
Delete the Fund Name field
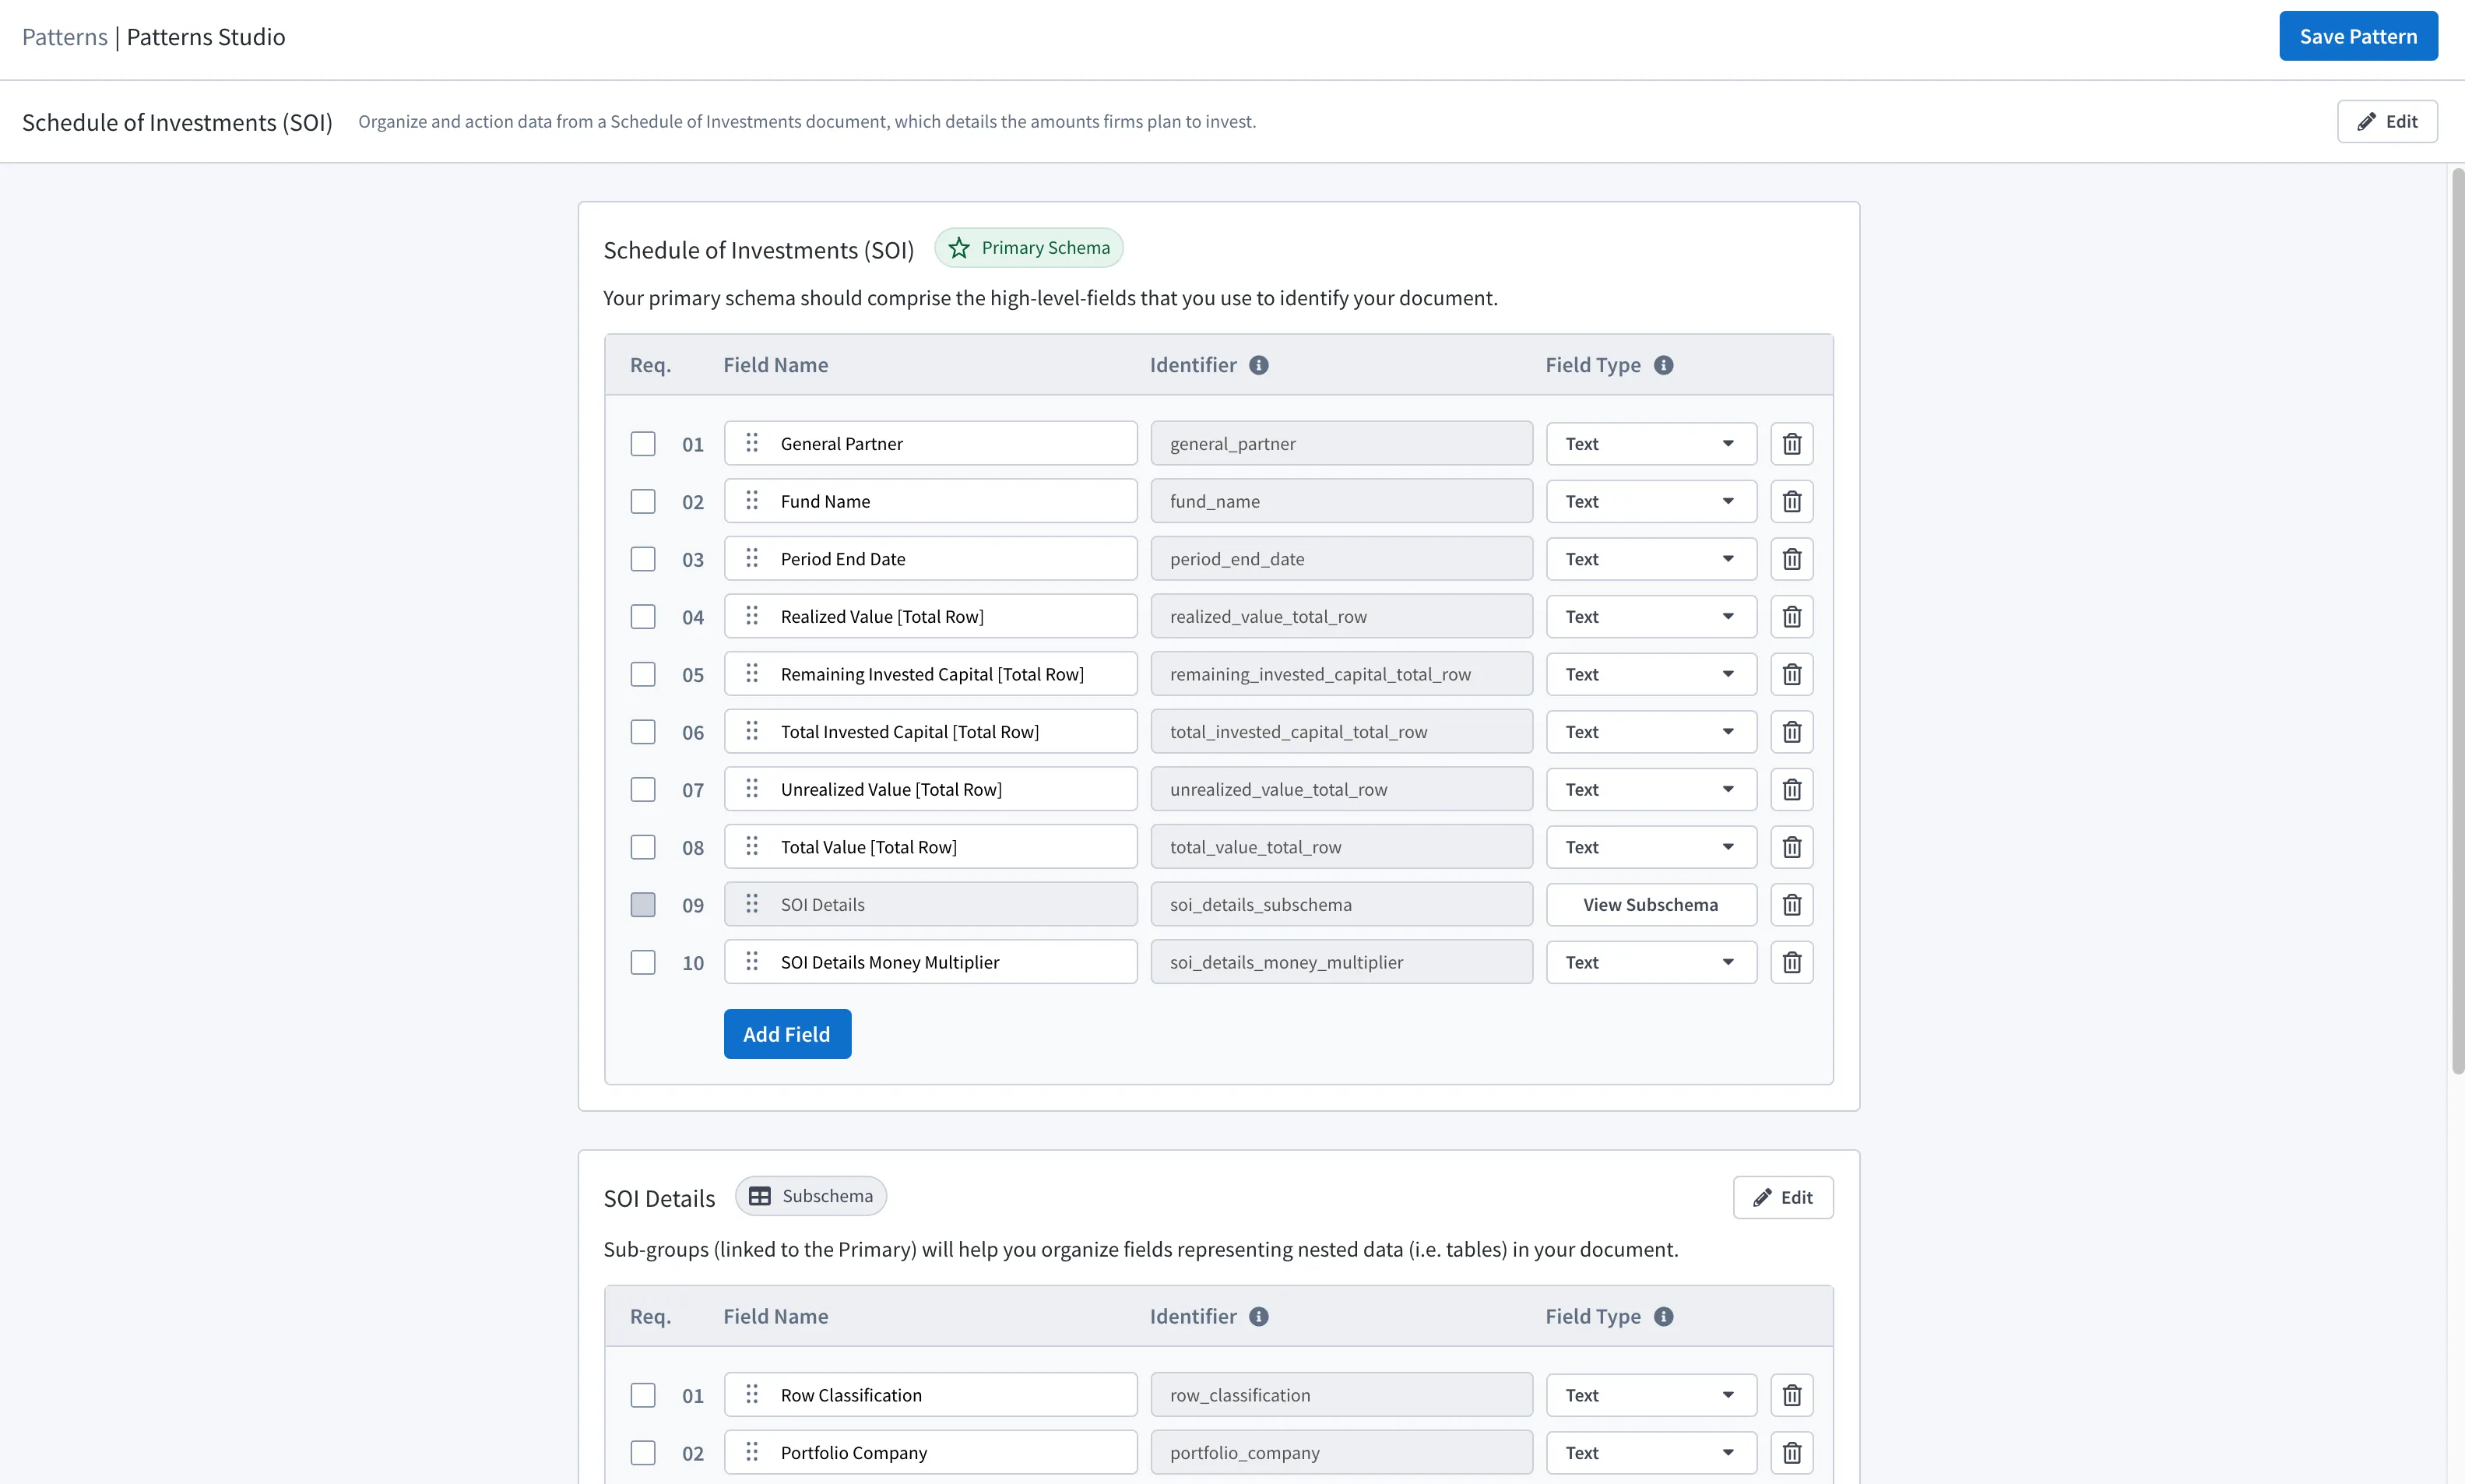[x=1791, y=501]
